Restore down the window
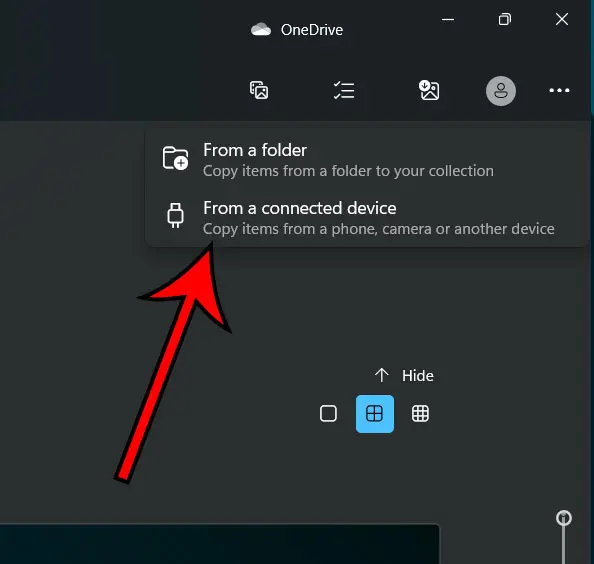594x564 pixels. click(x=505, y=19)
